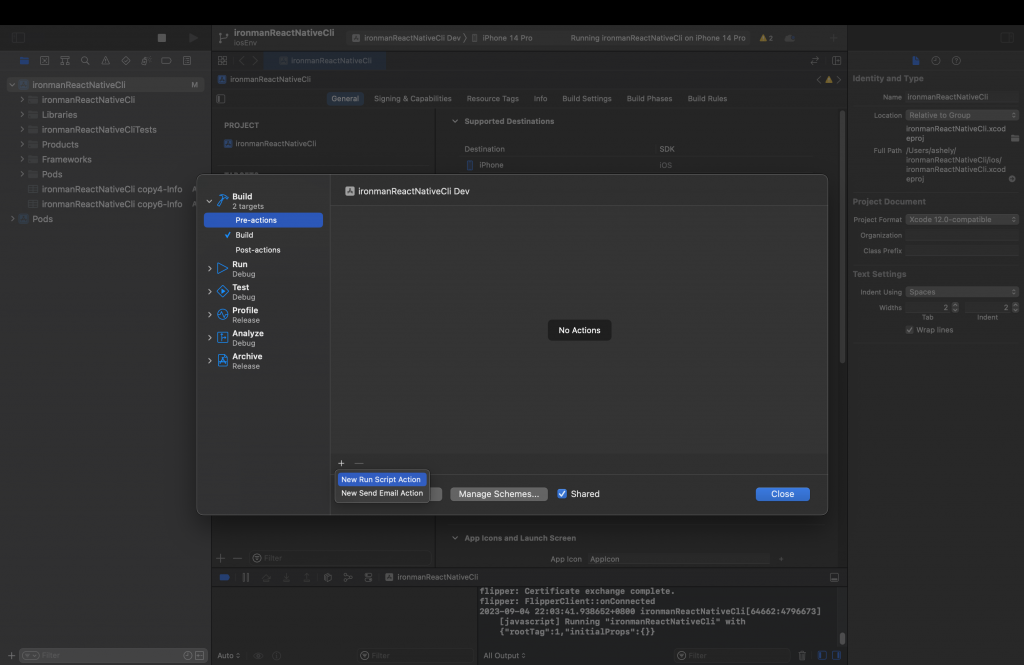The width and height of the screenshot is (1024, 665).
Task: Collapse the Build scheme section
Action: [210, 201]
